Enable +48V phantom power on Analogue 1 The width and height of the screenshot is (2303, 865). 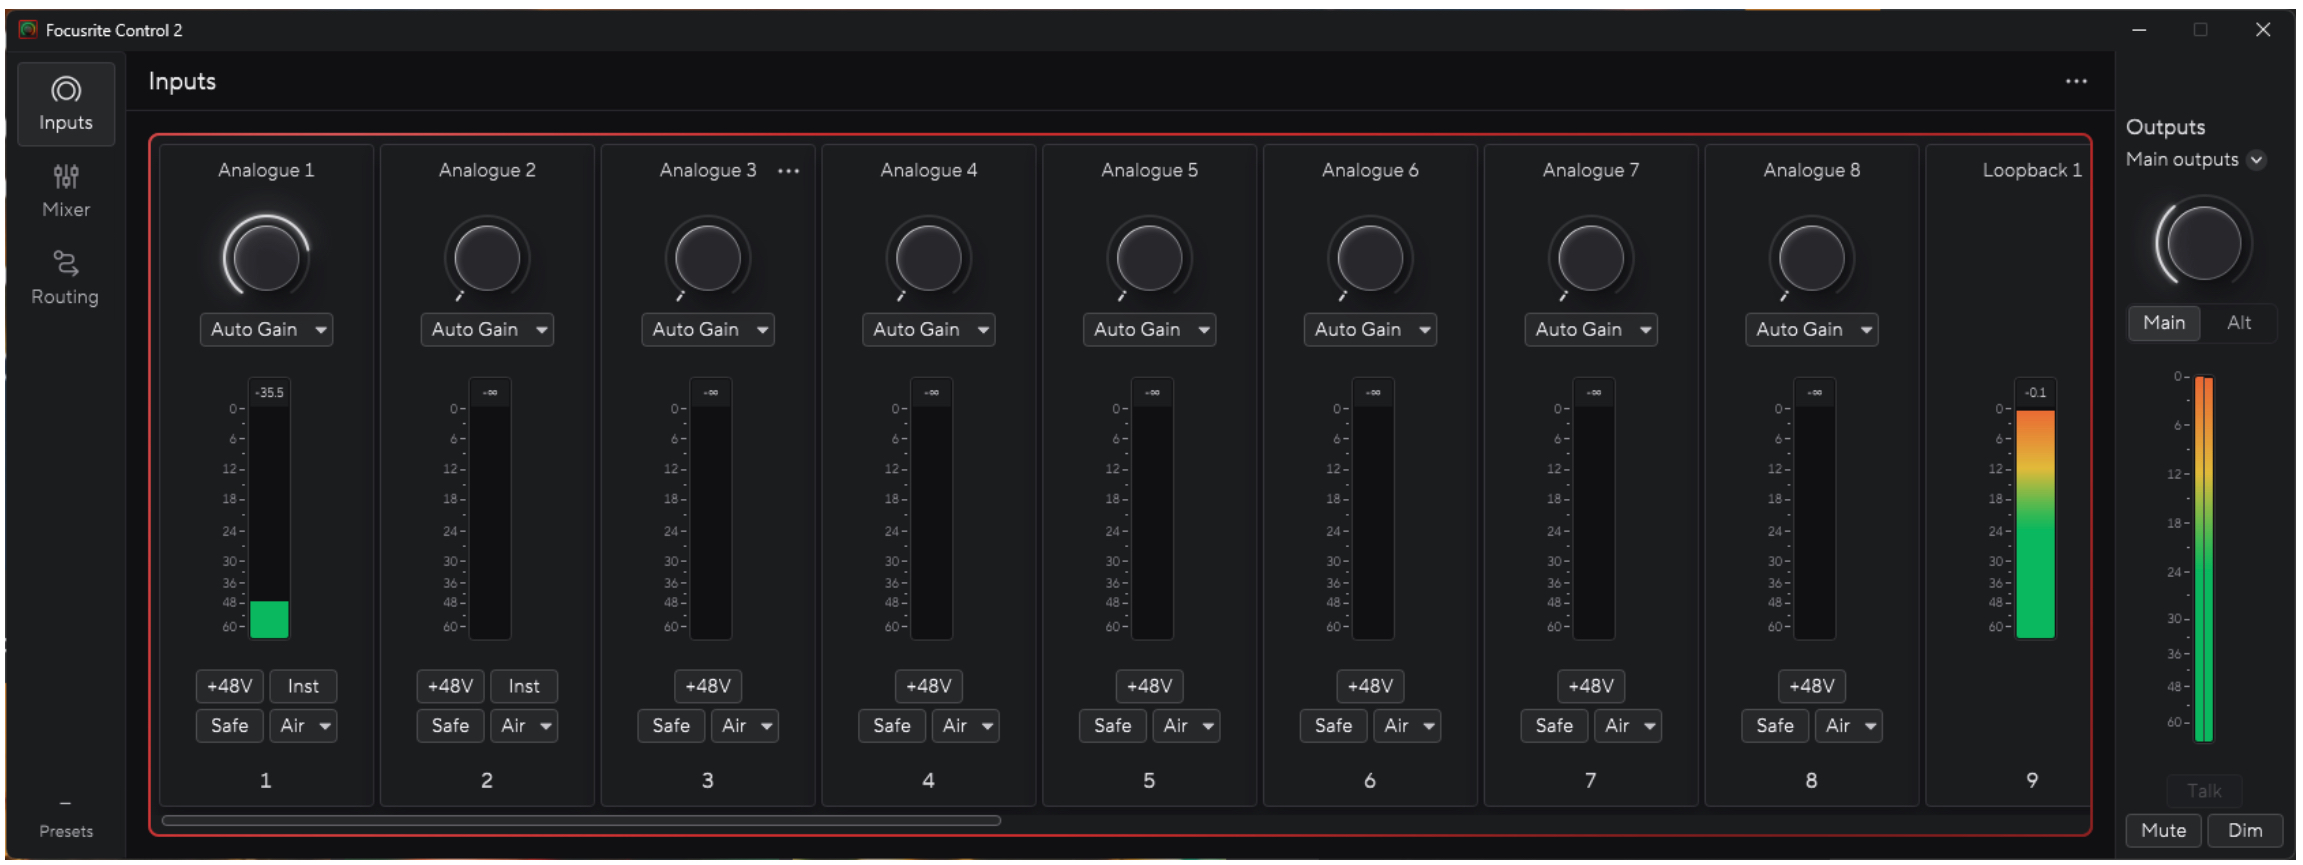[229, 686]
